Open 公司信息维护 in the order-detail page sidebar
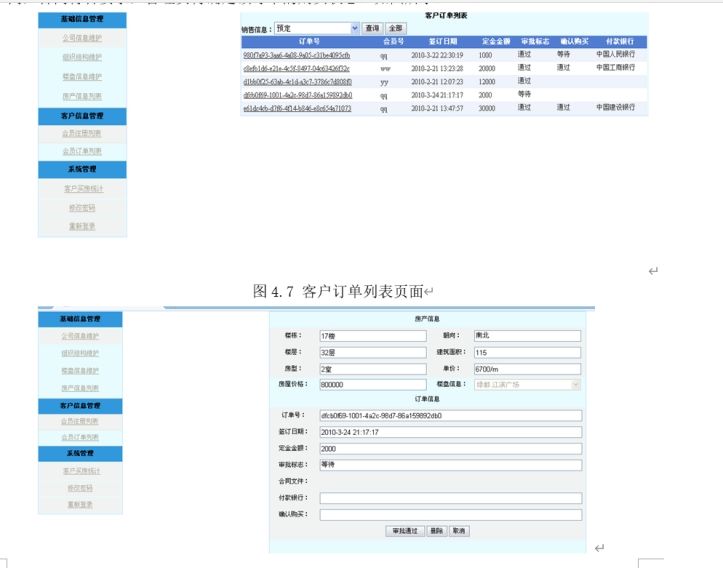723x568 pixels. [x=80, y=336]
